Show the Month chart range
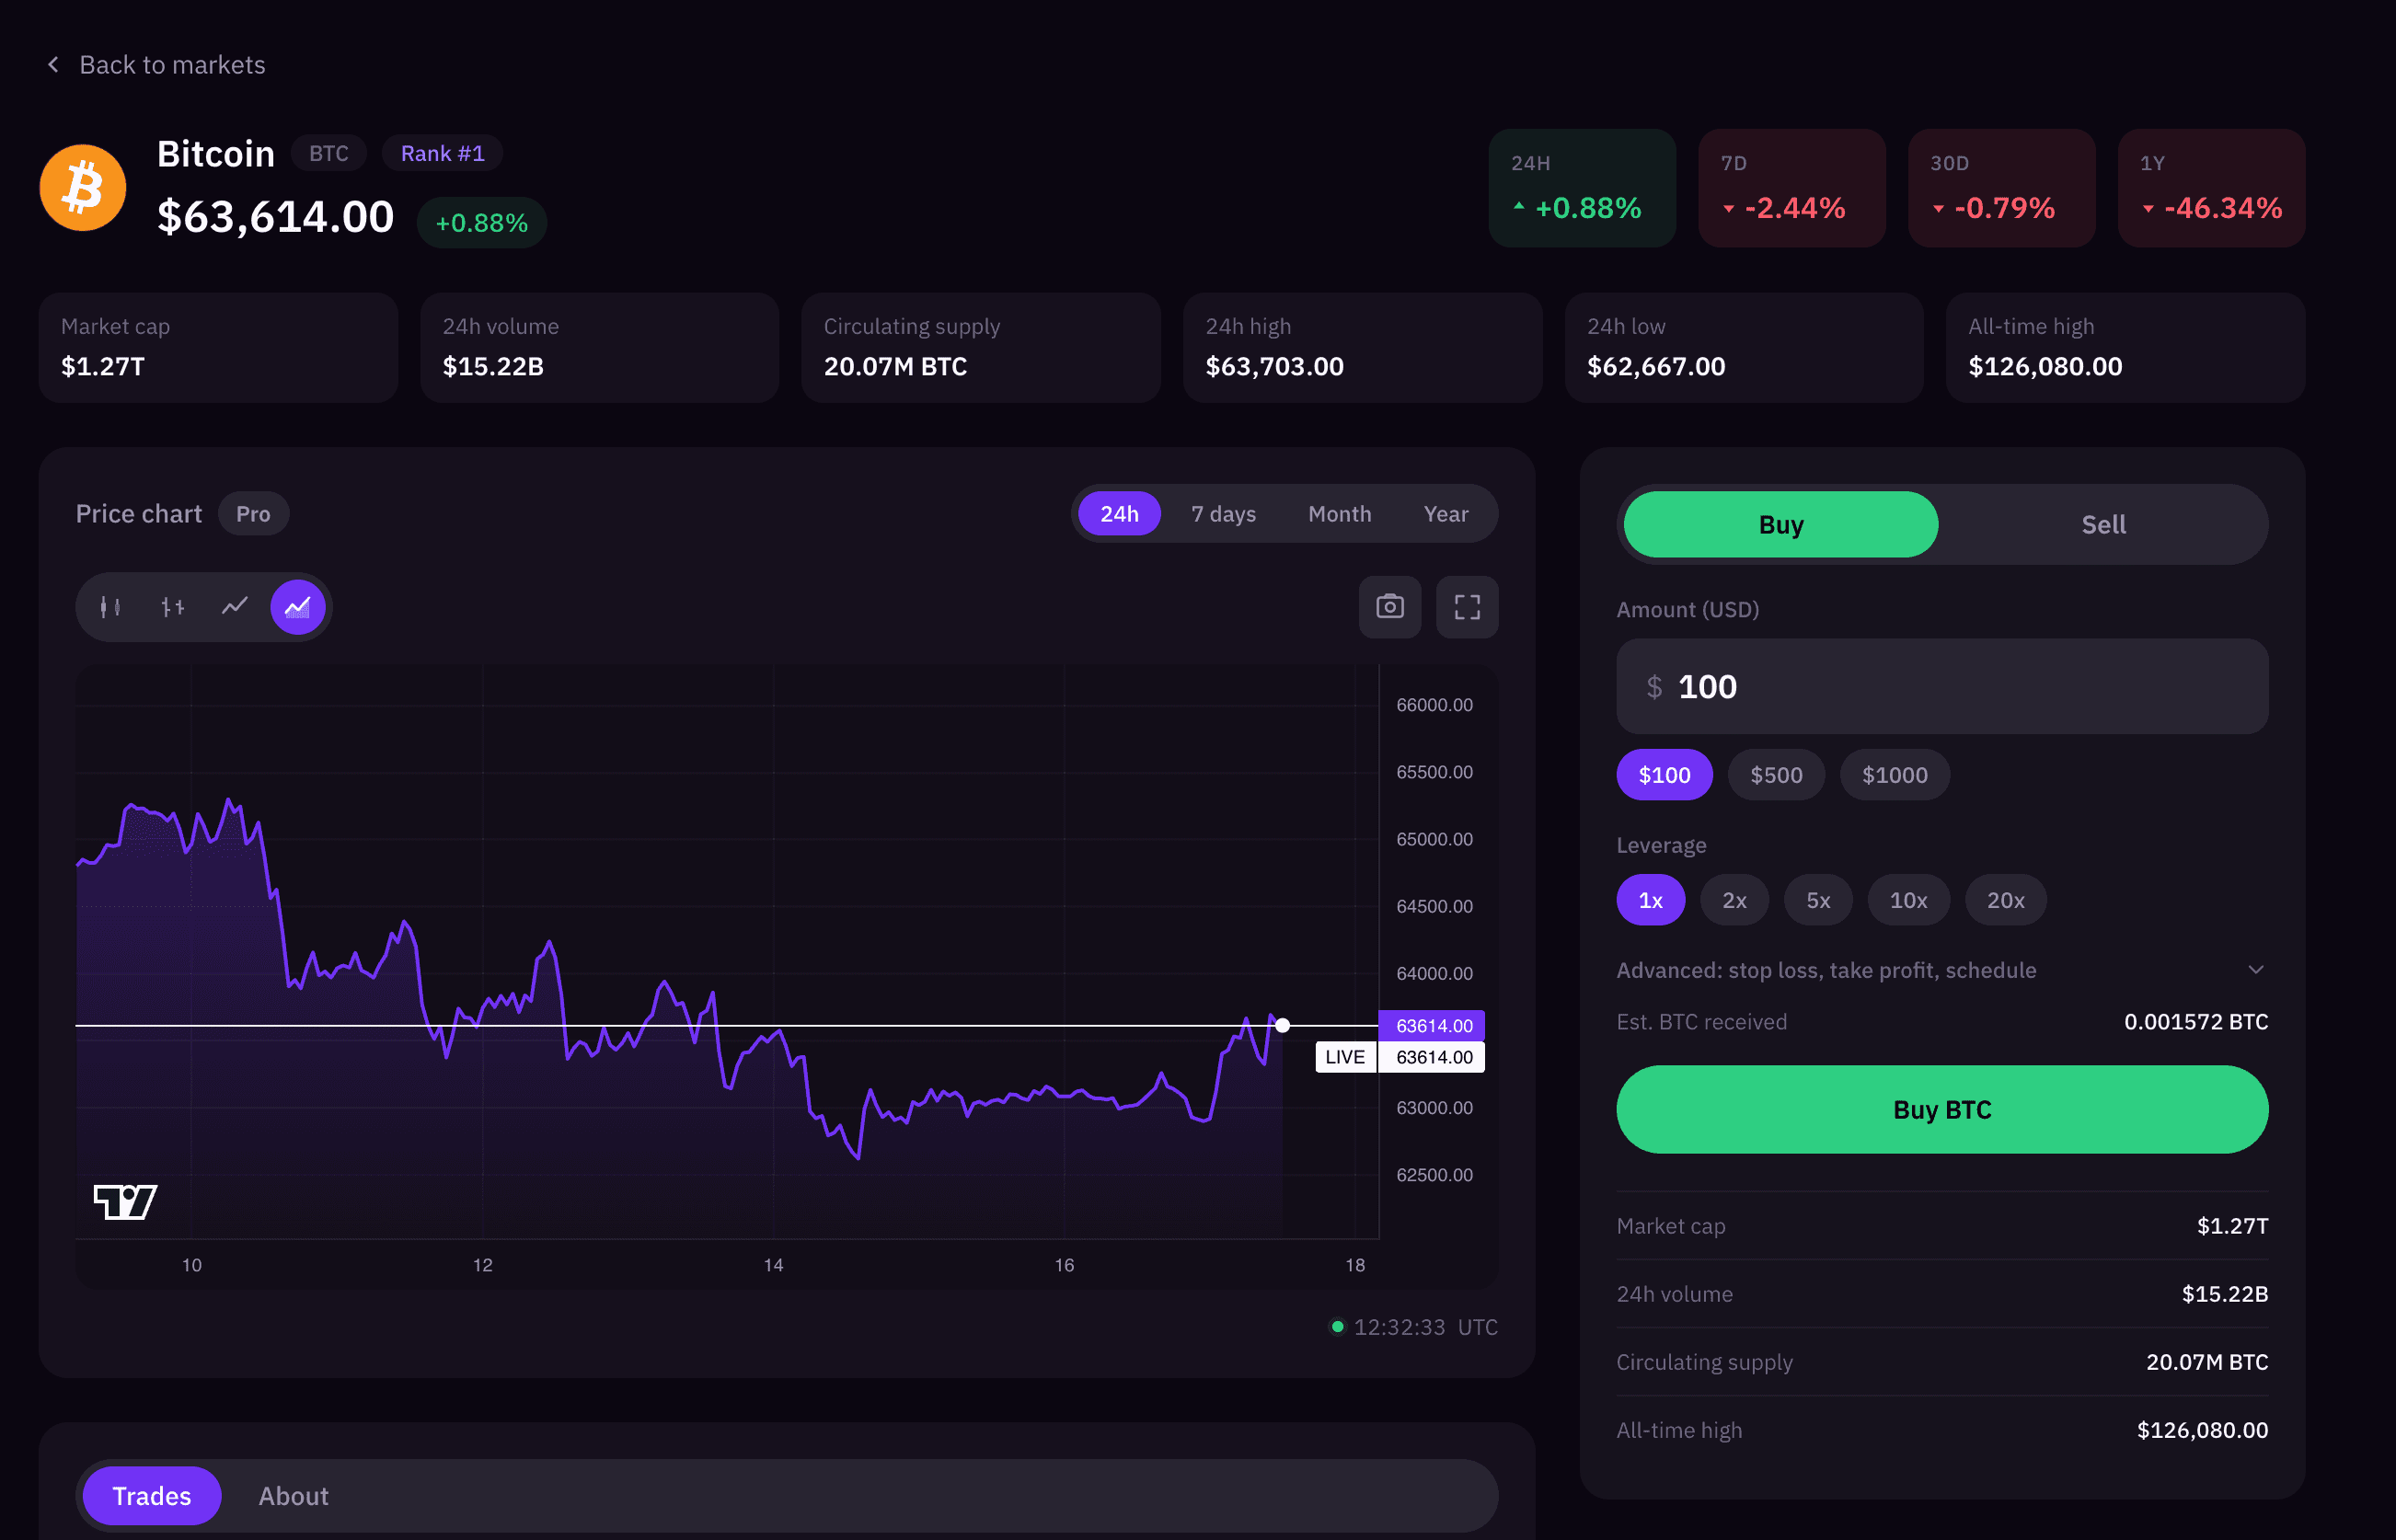 (1339, 514)
